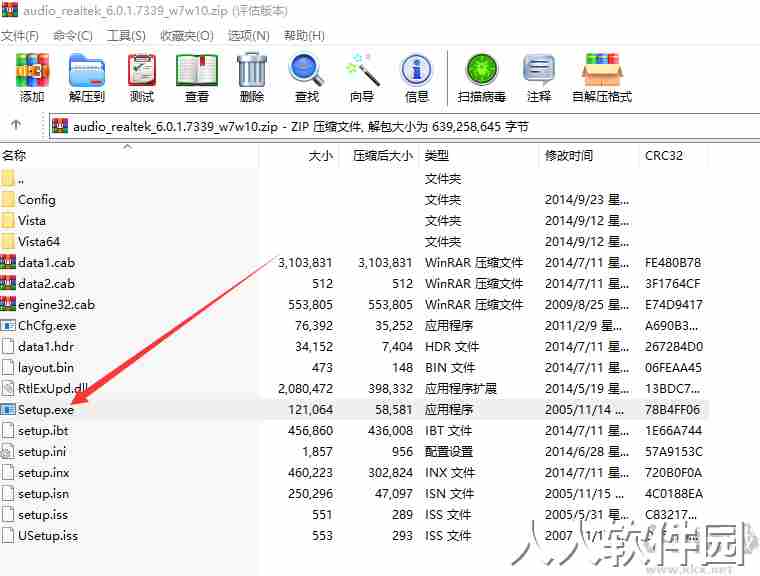Click the 测试 (Test) toolbar icon
This screenshot has height=576, width=760.
click(142, 71)
